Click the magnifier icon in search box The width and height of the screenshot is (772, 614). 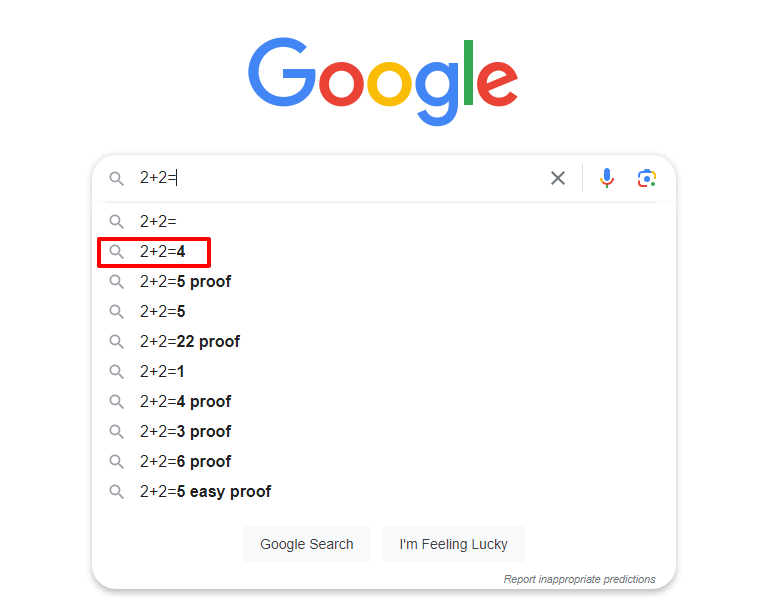click(117, 178)
